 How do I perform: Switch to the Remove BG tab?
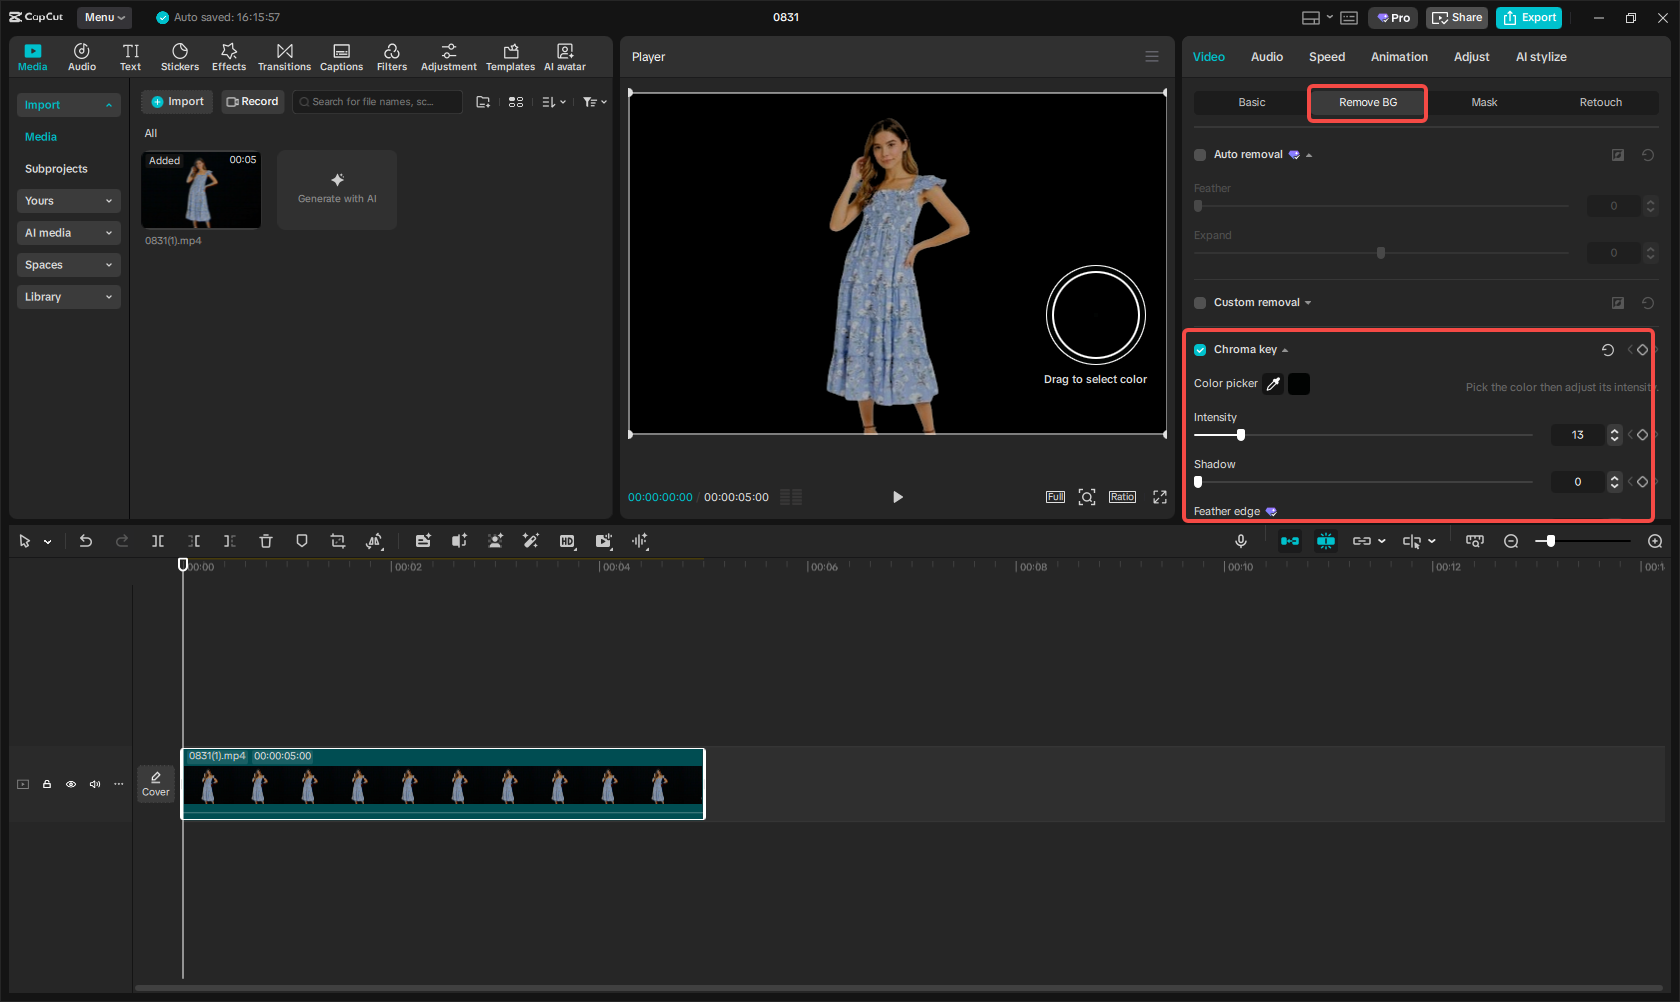click(x=1366, y=102)
